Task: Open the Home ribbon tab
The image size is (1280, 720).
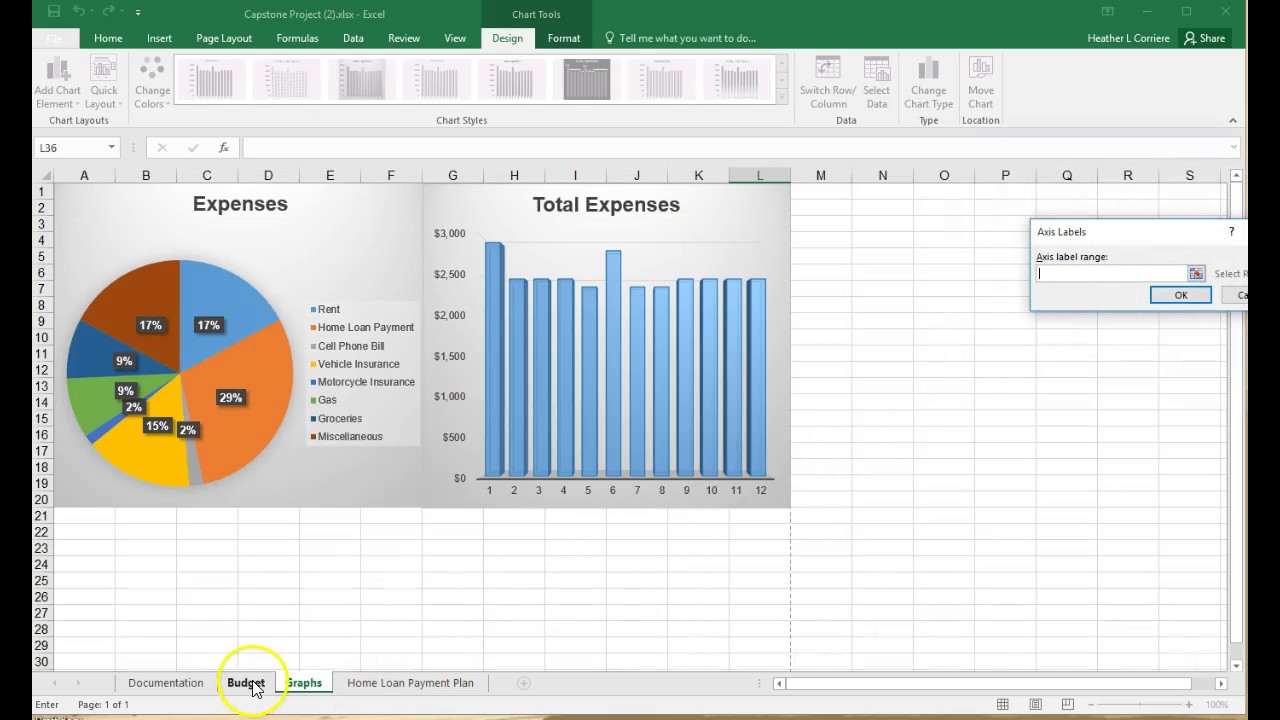Action: tap(108, 38)
